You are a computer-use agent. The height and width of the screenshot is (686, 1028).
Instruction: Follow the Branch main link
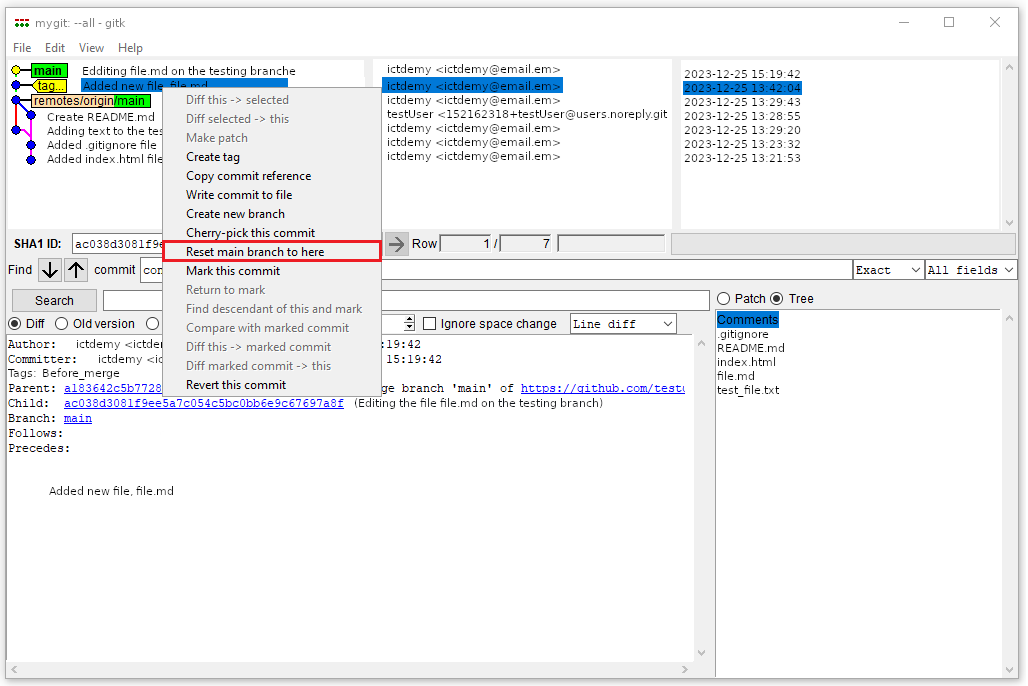click(x=78, y=418)
